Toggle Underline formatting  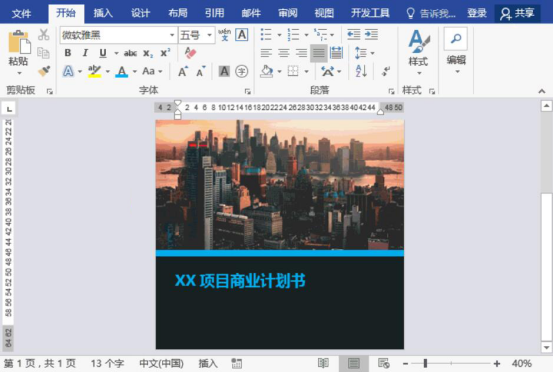(x=103, y=53)
